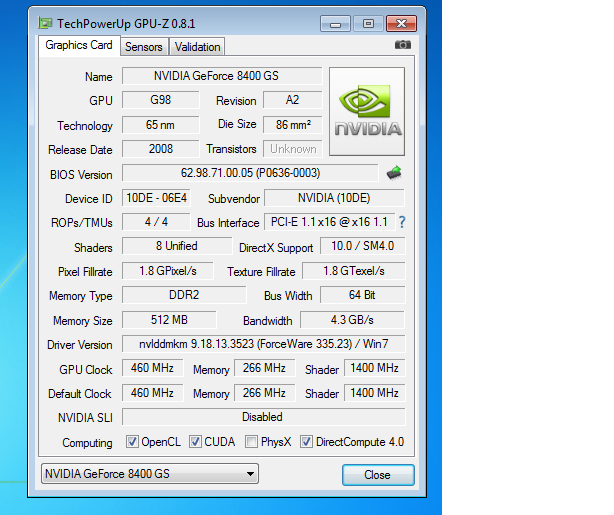
Task: Click the Bus Interface field PCI-E 1.1 x16
Action: pos(329,222)
